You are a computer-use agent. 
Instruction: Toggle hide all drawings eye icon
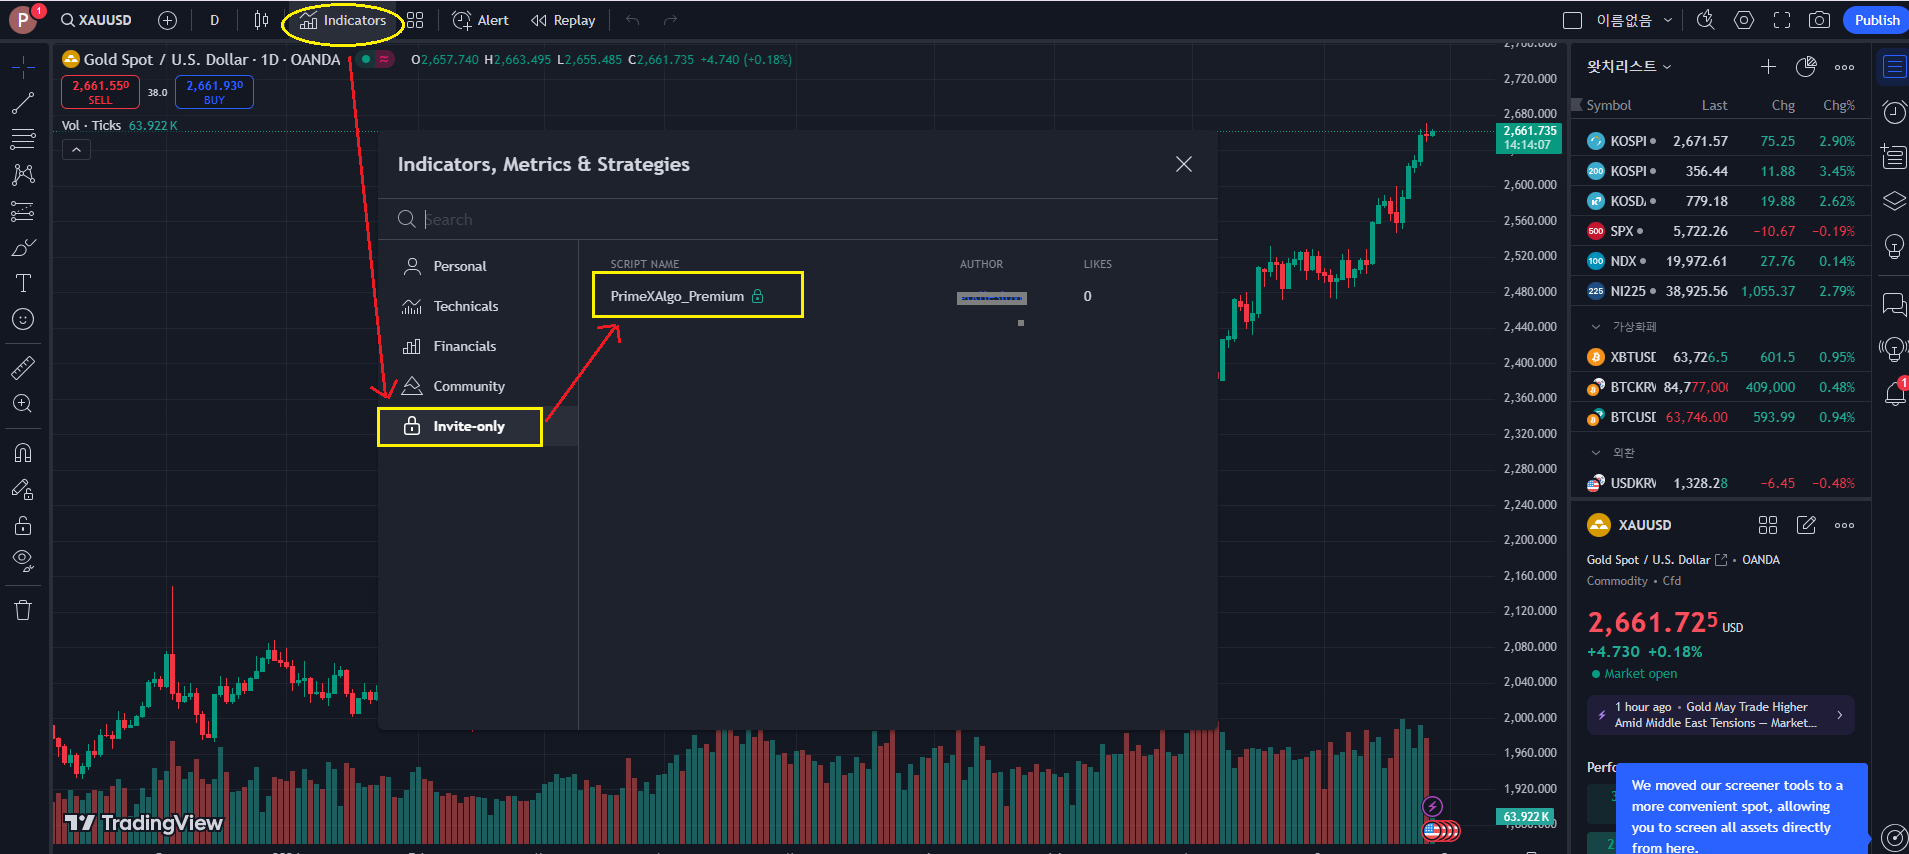point(23,561)
